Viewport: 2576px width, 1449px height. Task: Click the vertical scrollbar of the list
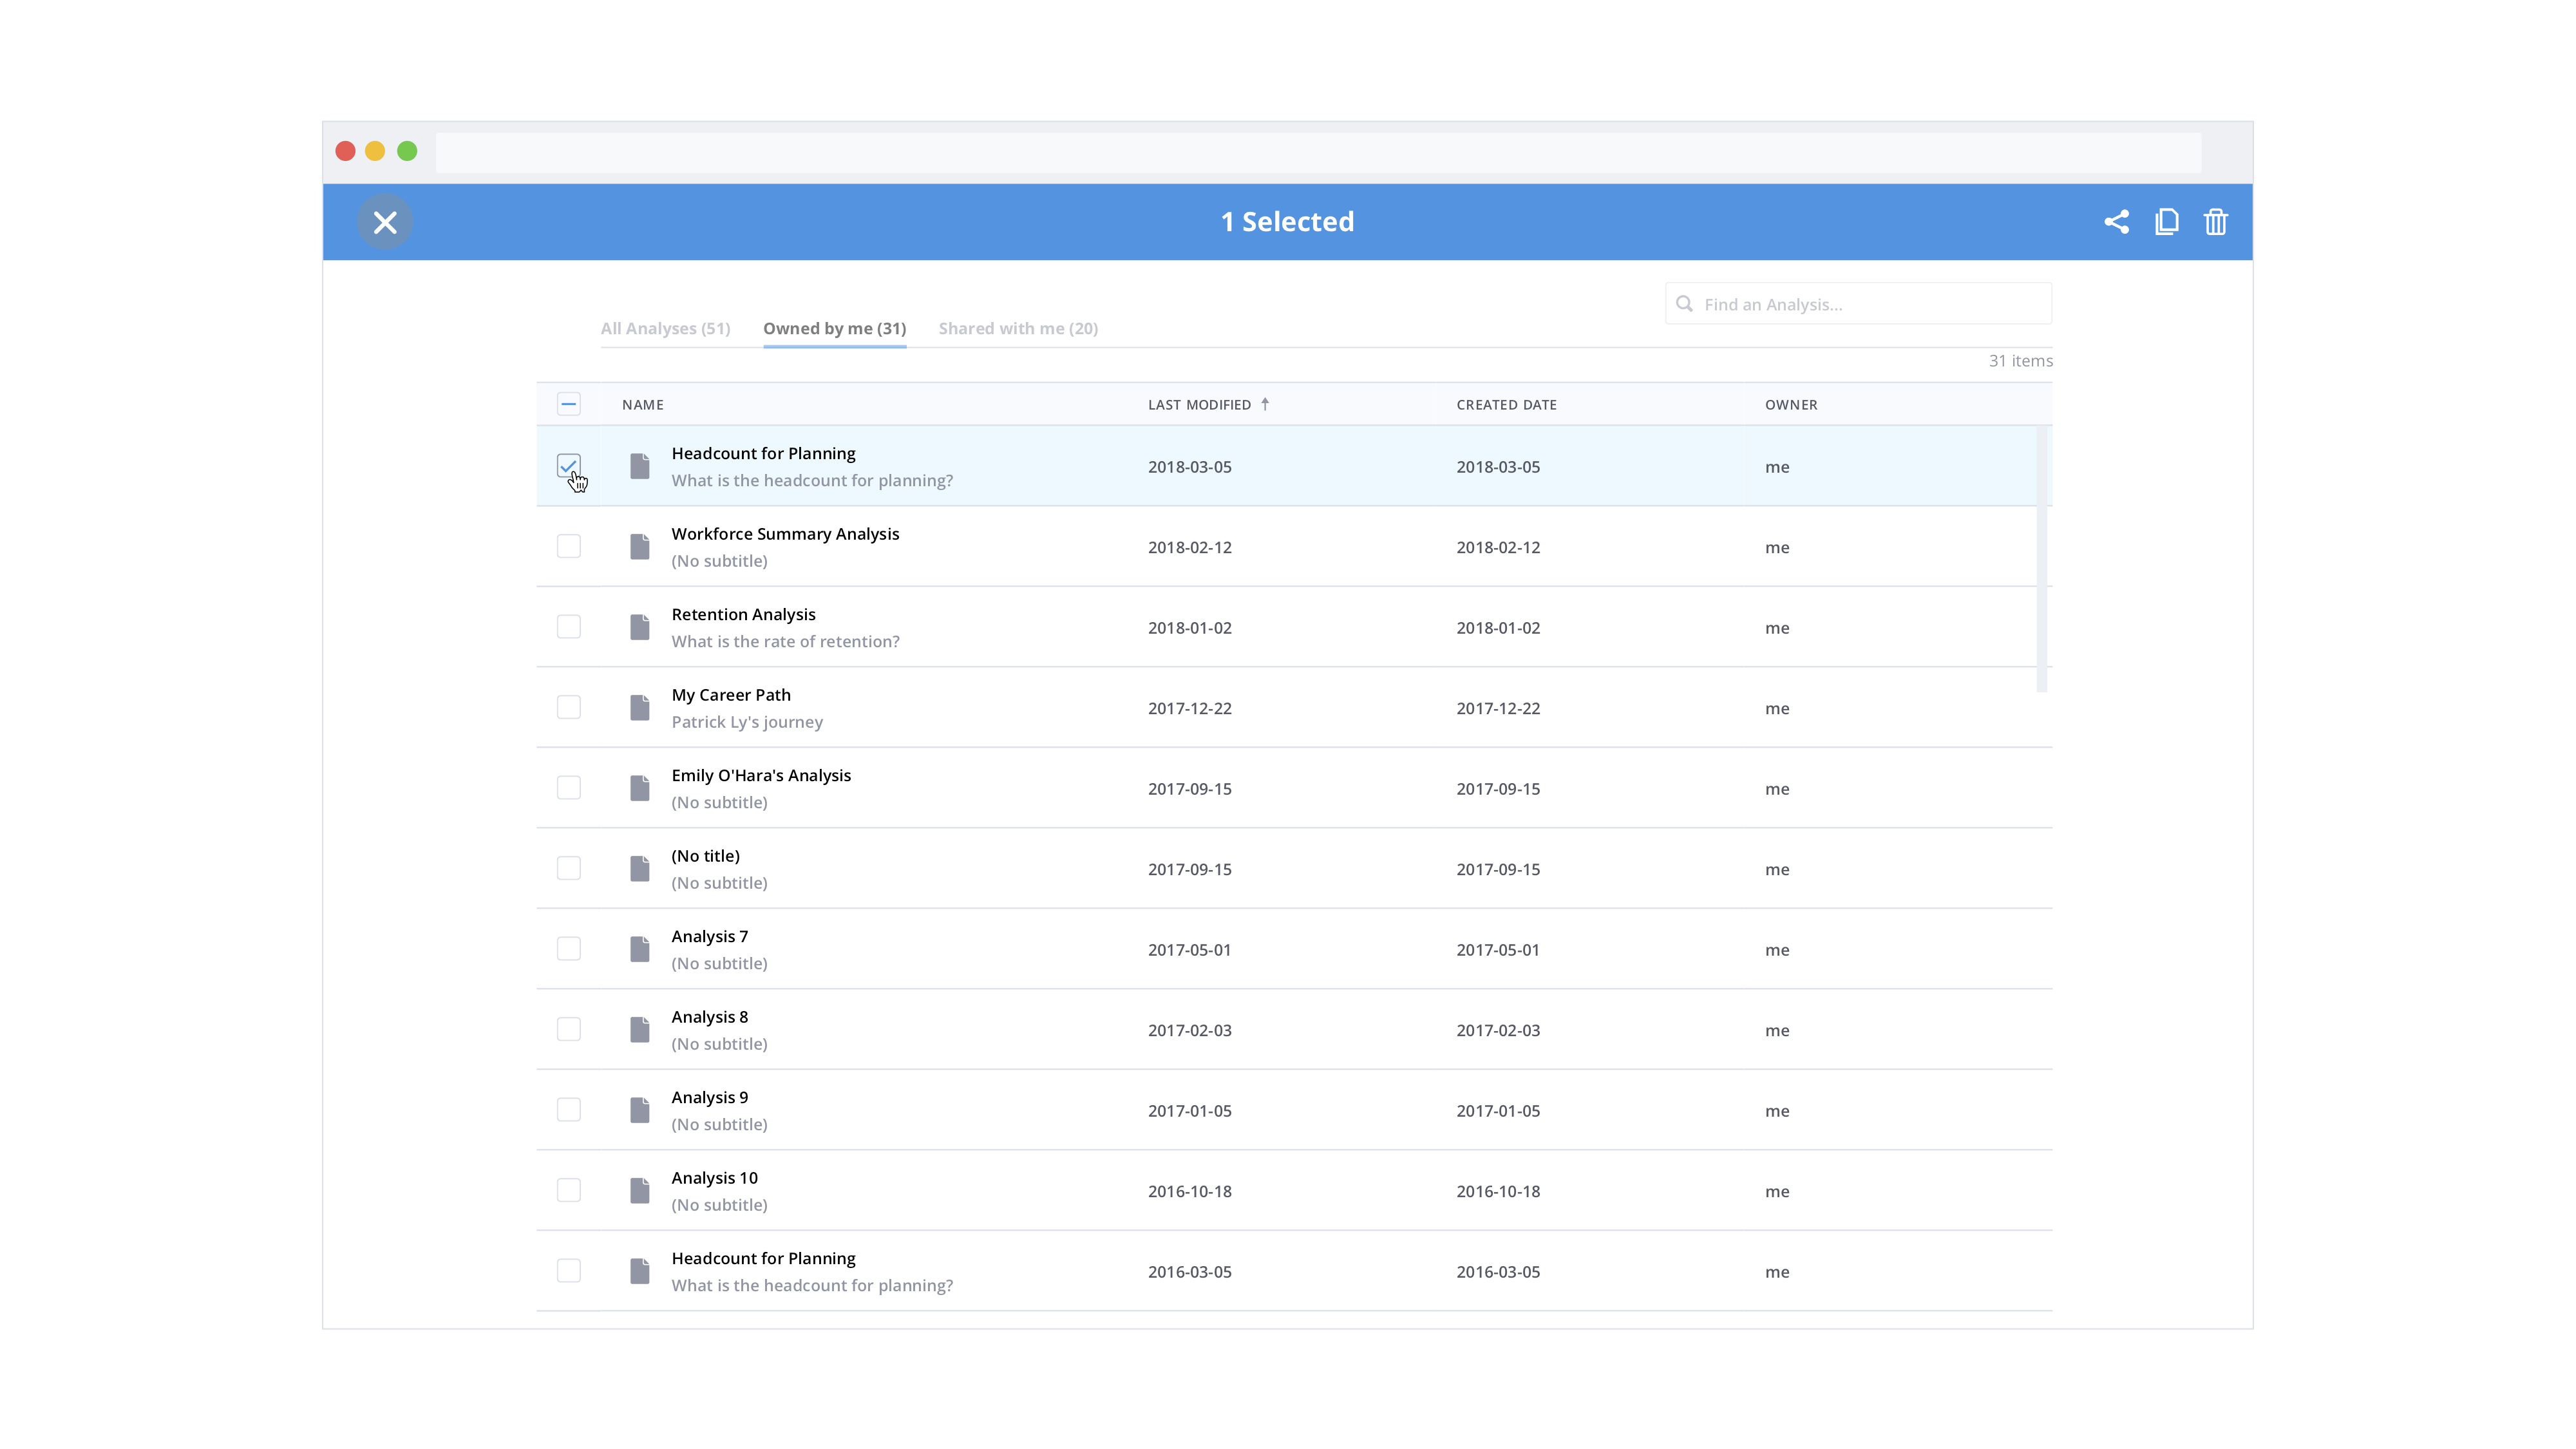click(2041, 560)
